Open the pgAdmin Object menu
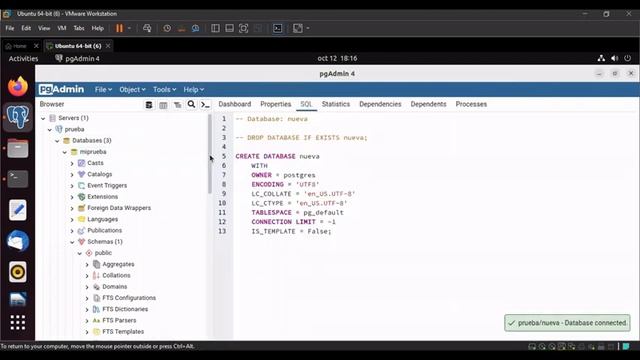Screen dimensions: 640x360 click(132, 89)
